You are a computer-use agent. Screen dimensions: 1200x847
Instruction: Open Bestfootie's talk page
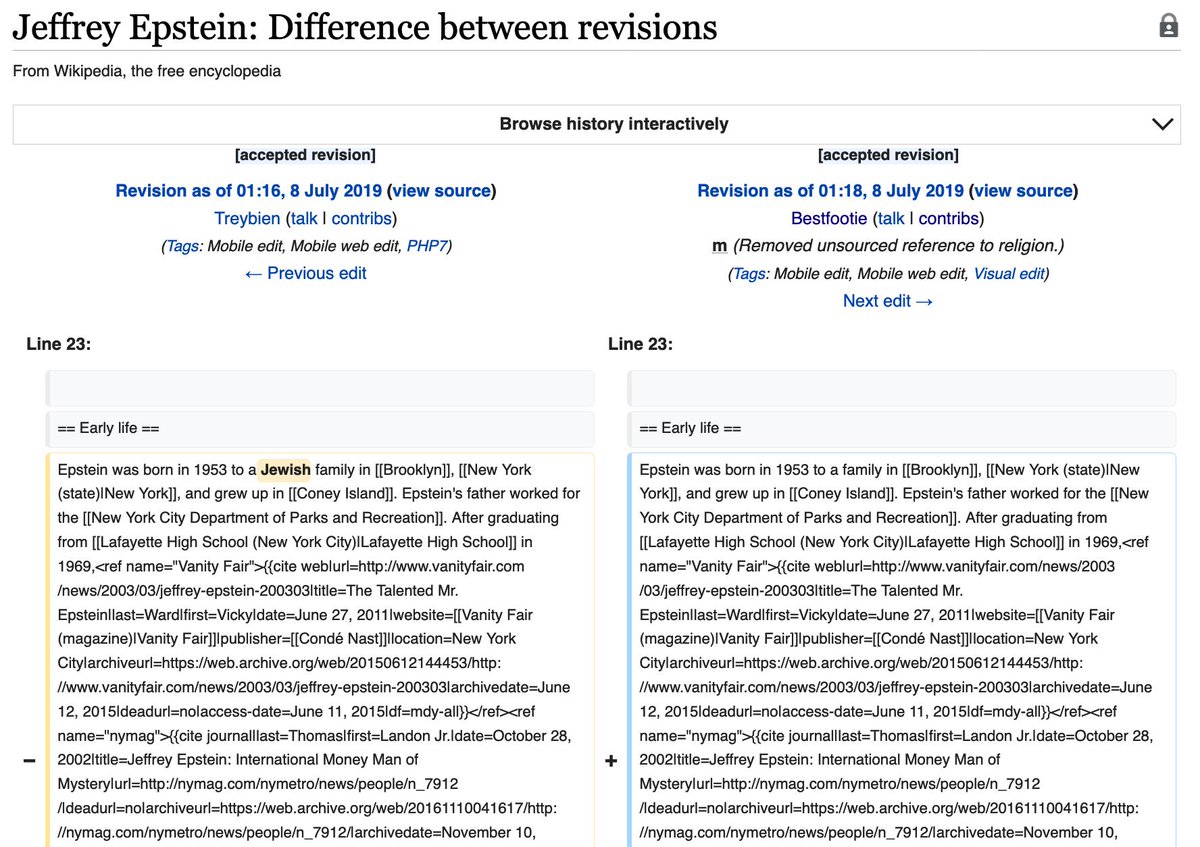coord(891,218)
